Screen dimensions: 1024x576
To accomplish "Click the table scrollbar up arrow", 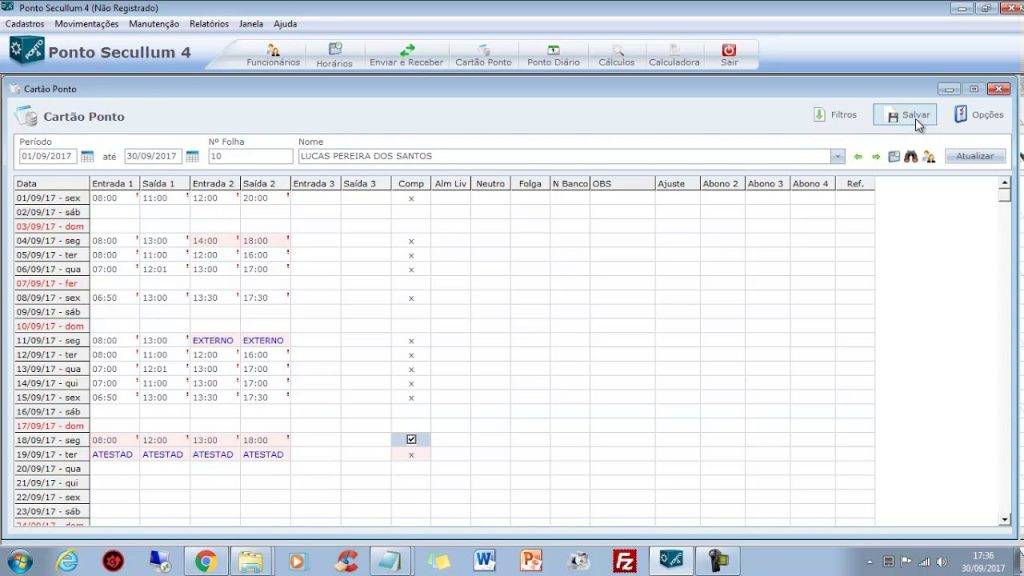I will 1004,184.
